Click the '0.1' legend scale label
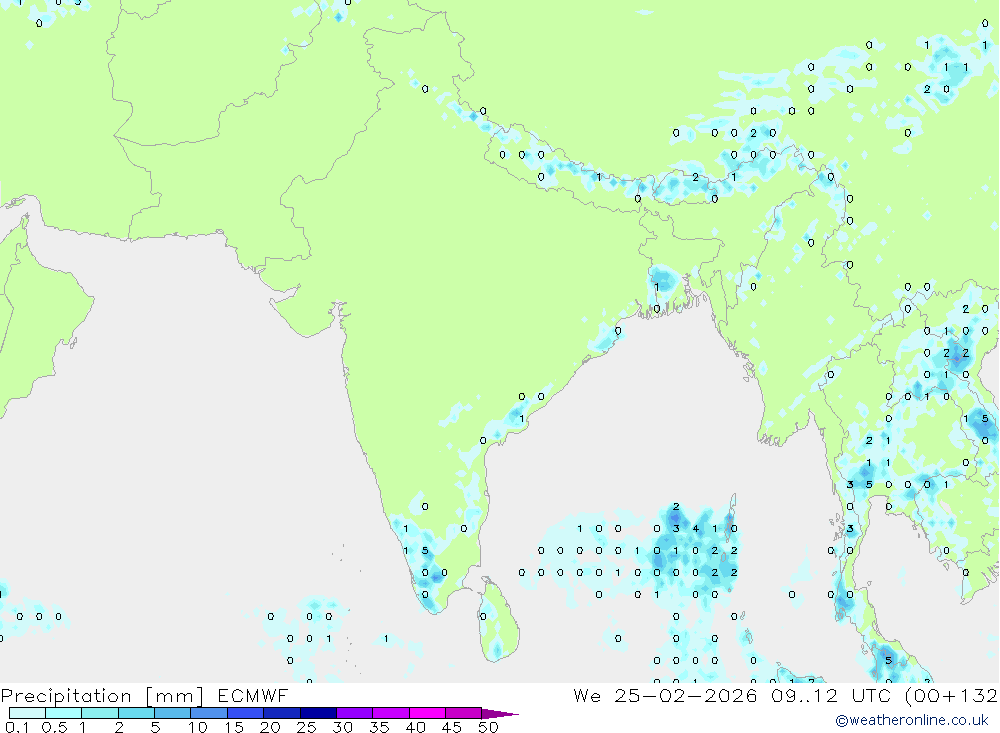 tap(17, 727)
